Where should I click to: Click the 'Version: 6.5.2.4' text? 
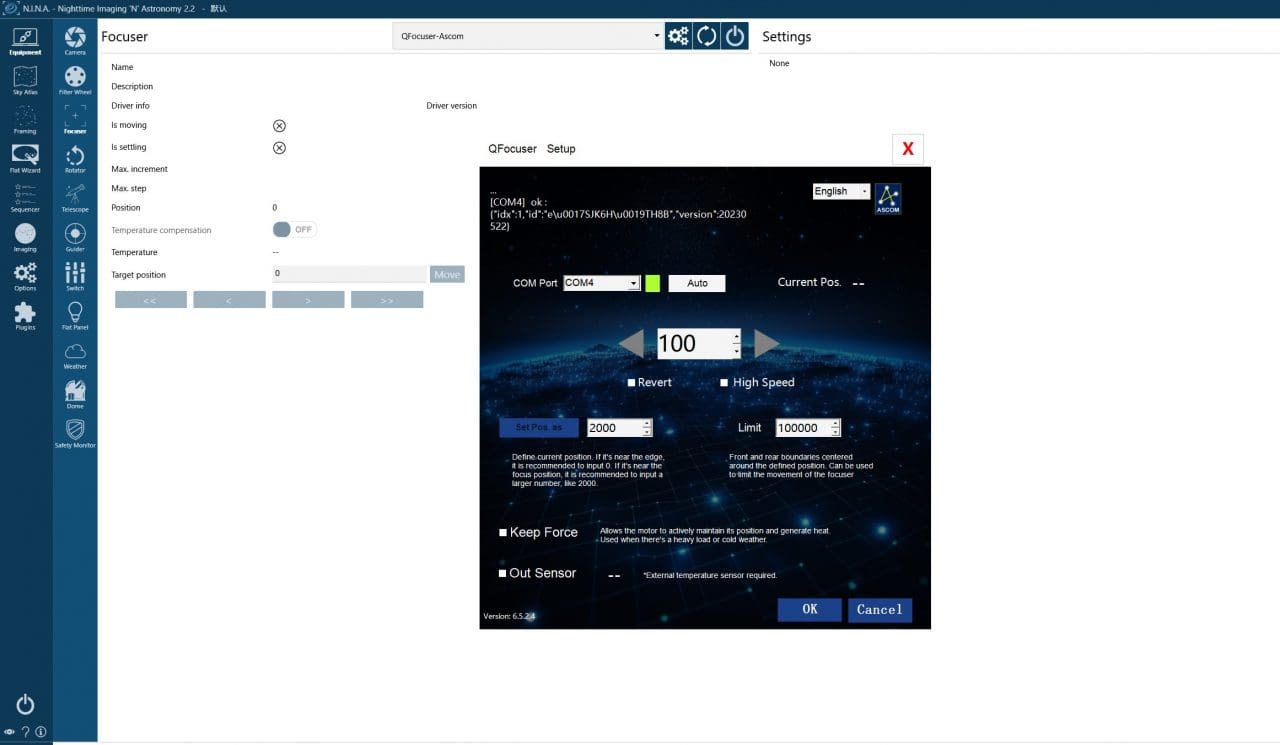[510, 616]
